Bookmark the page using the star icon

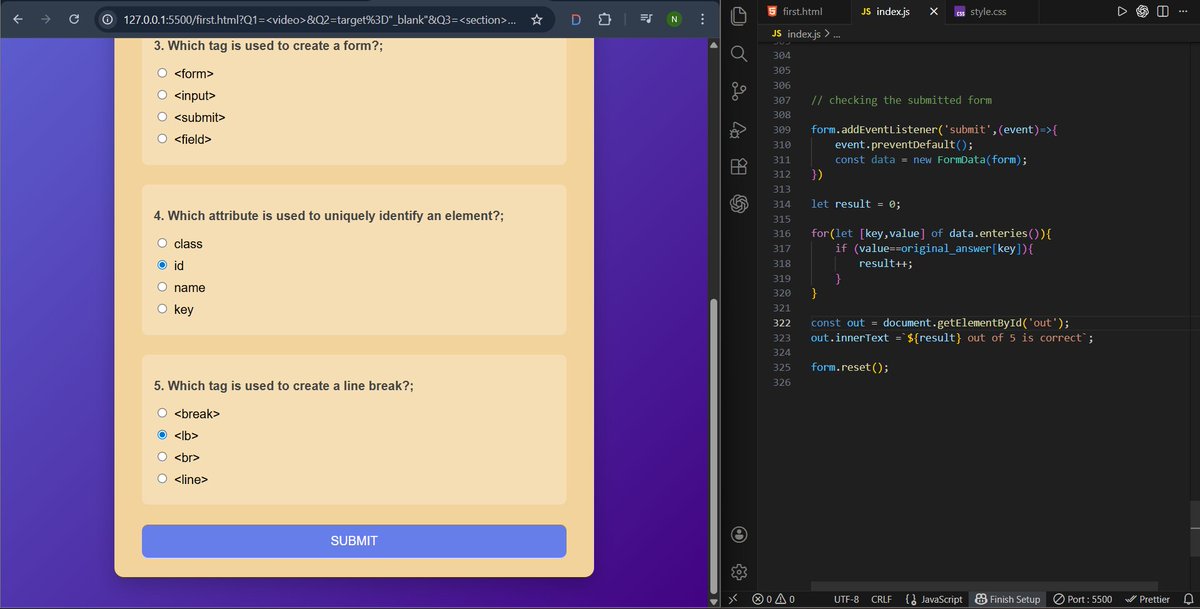(x=536, y=17)
